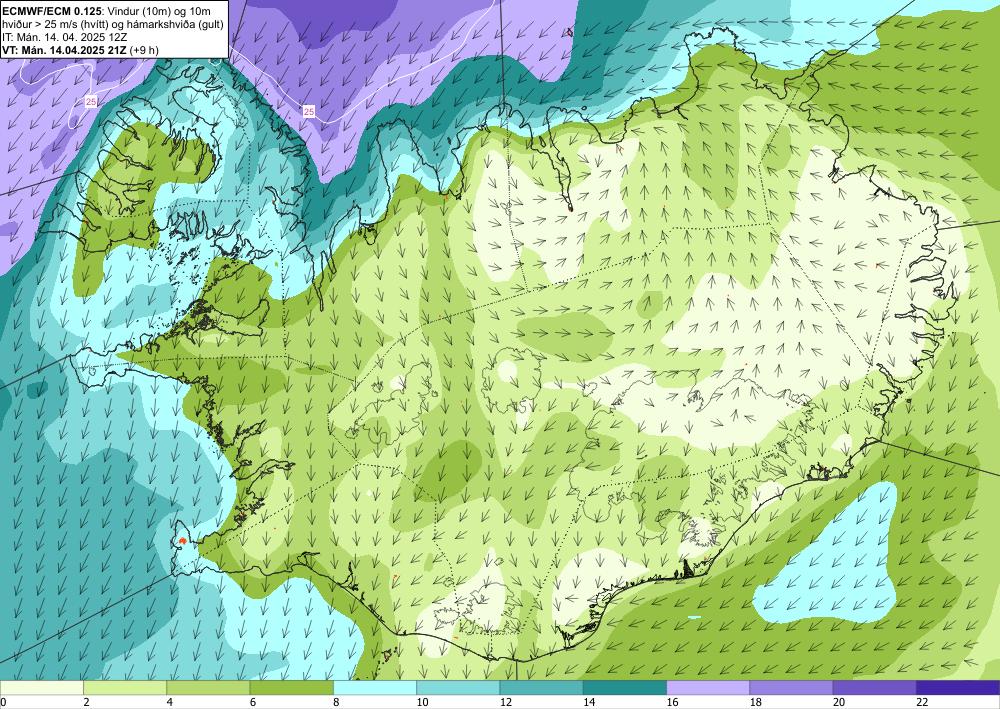Viewport: 1000px width, 709px height.
Task: Click the legend scale value "22"
Action: coord(922,702)
